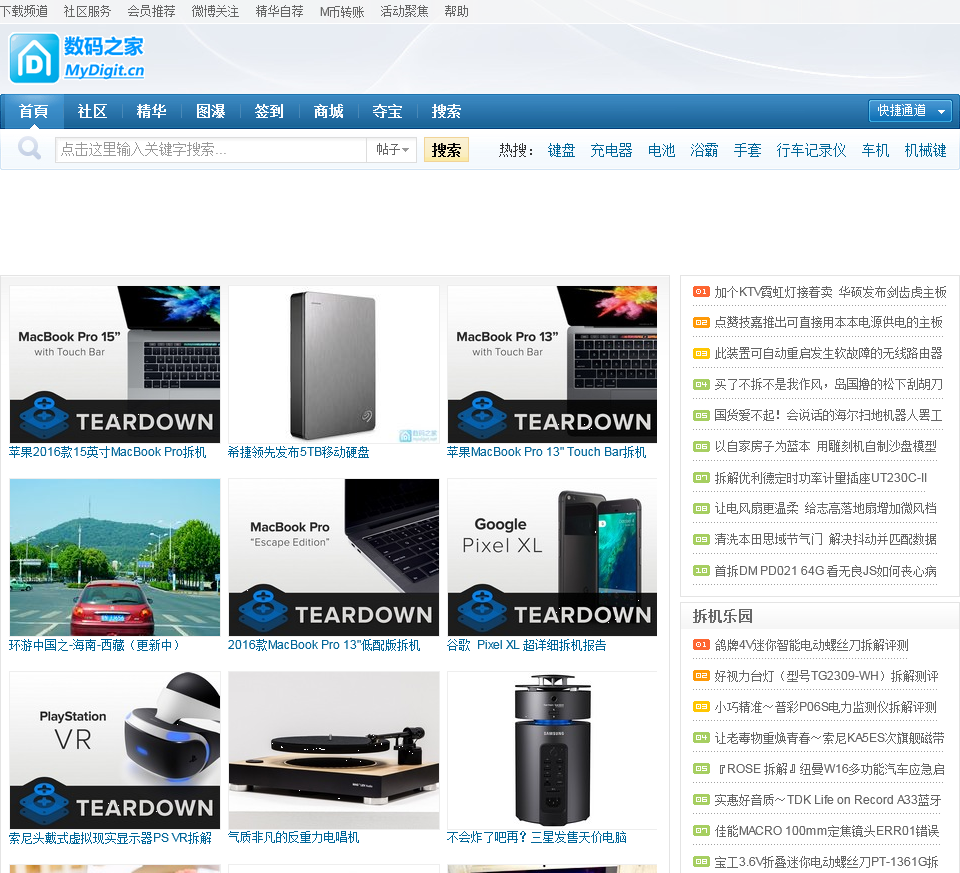Open the 快捷通道 dropdown
Image resolution: width=960 pixels, height=873 pixels.
pos(910,111)
